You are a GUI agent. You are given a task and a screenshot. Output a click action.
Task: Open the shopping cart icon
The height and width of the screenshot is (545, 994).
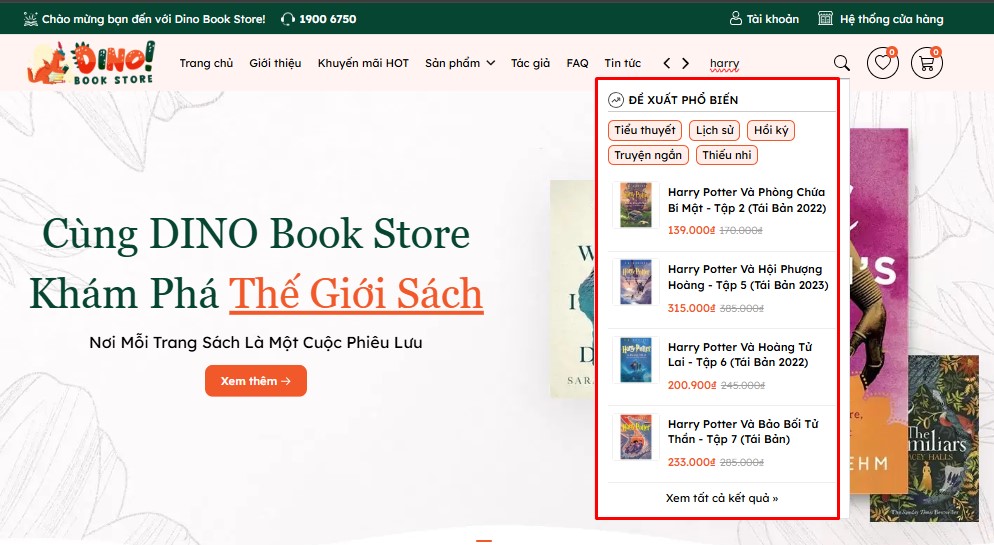[927, 63]
